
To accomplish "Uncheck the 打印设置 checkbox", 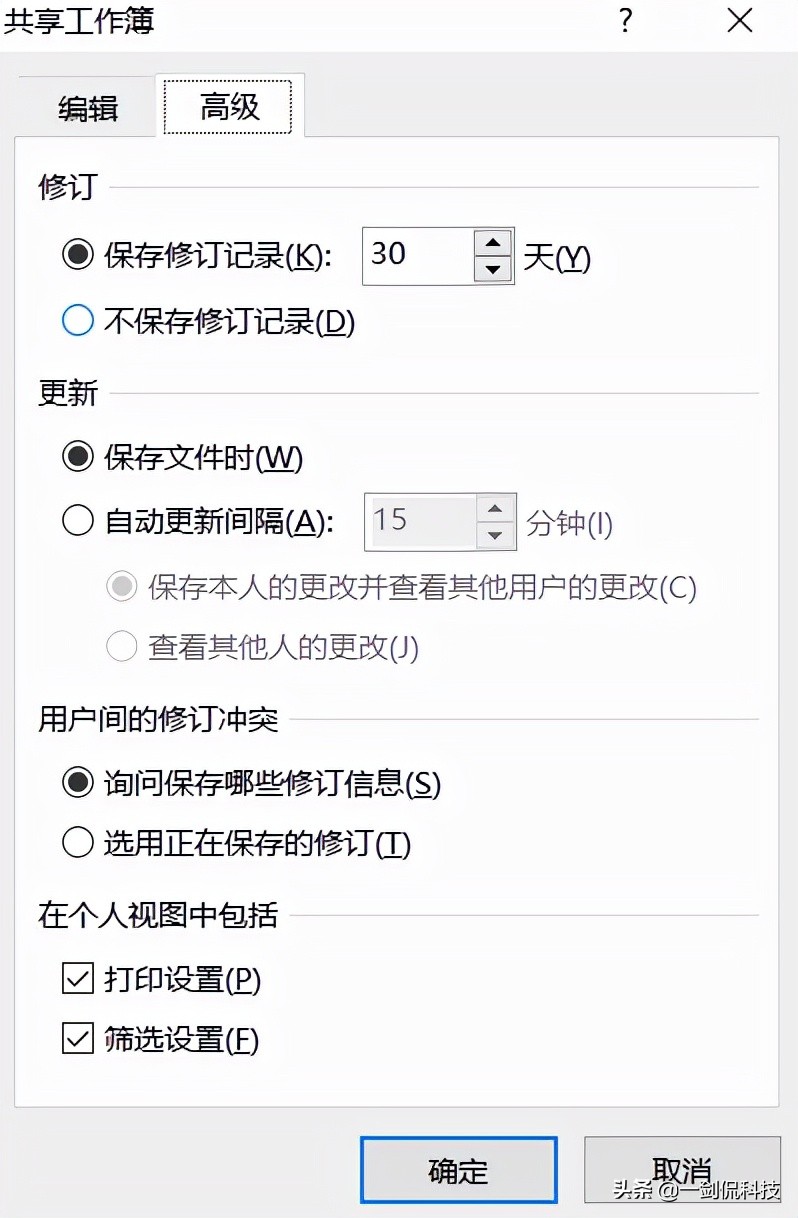I will pyautogui.click(x=77, y=981).
